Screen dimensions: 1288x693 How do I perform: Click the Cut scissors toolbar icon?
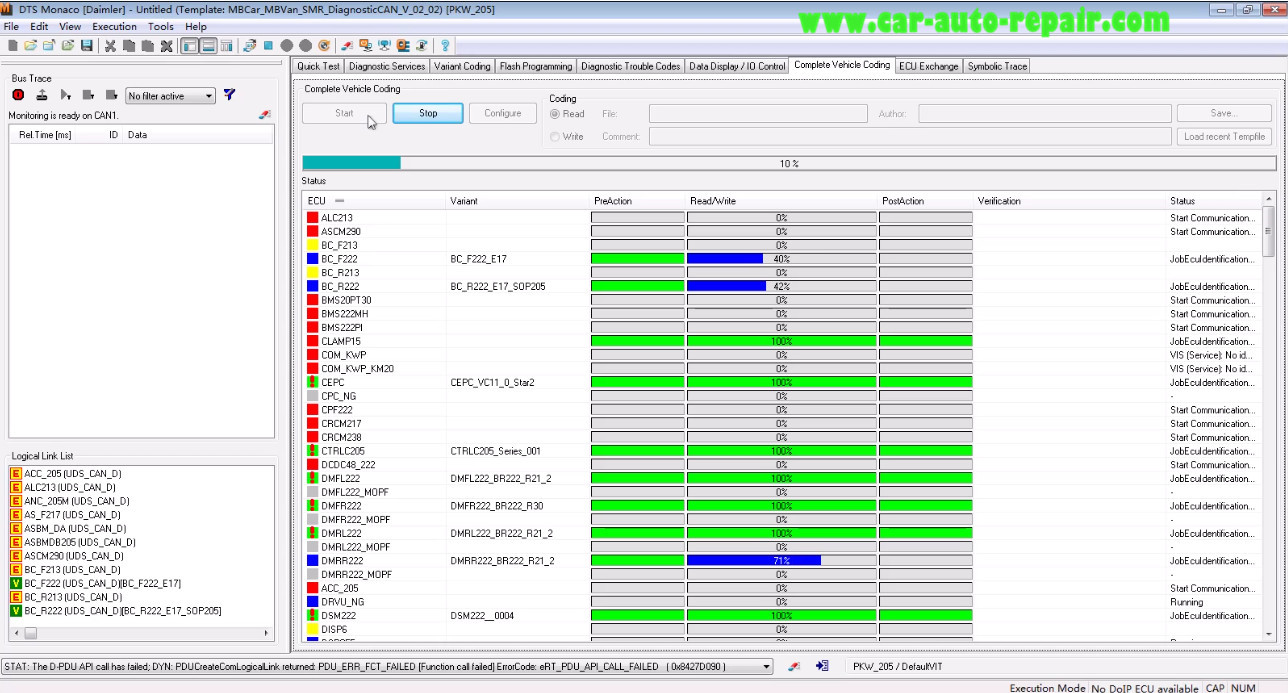(x=110, y=46)
